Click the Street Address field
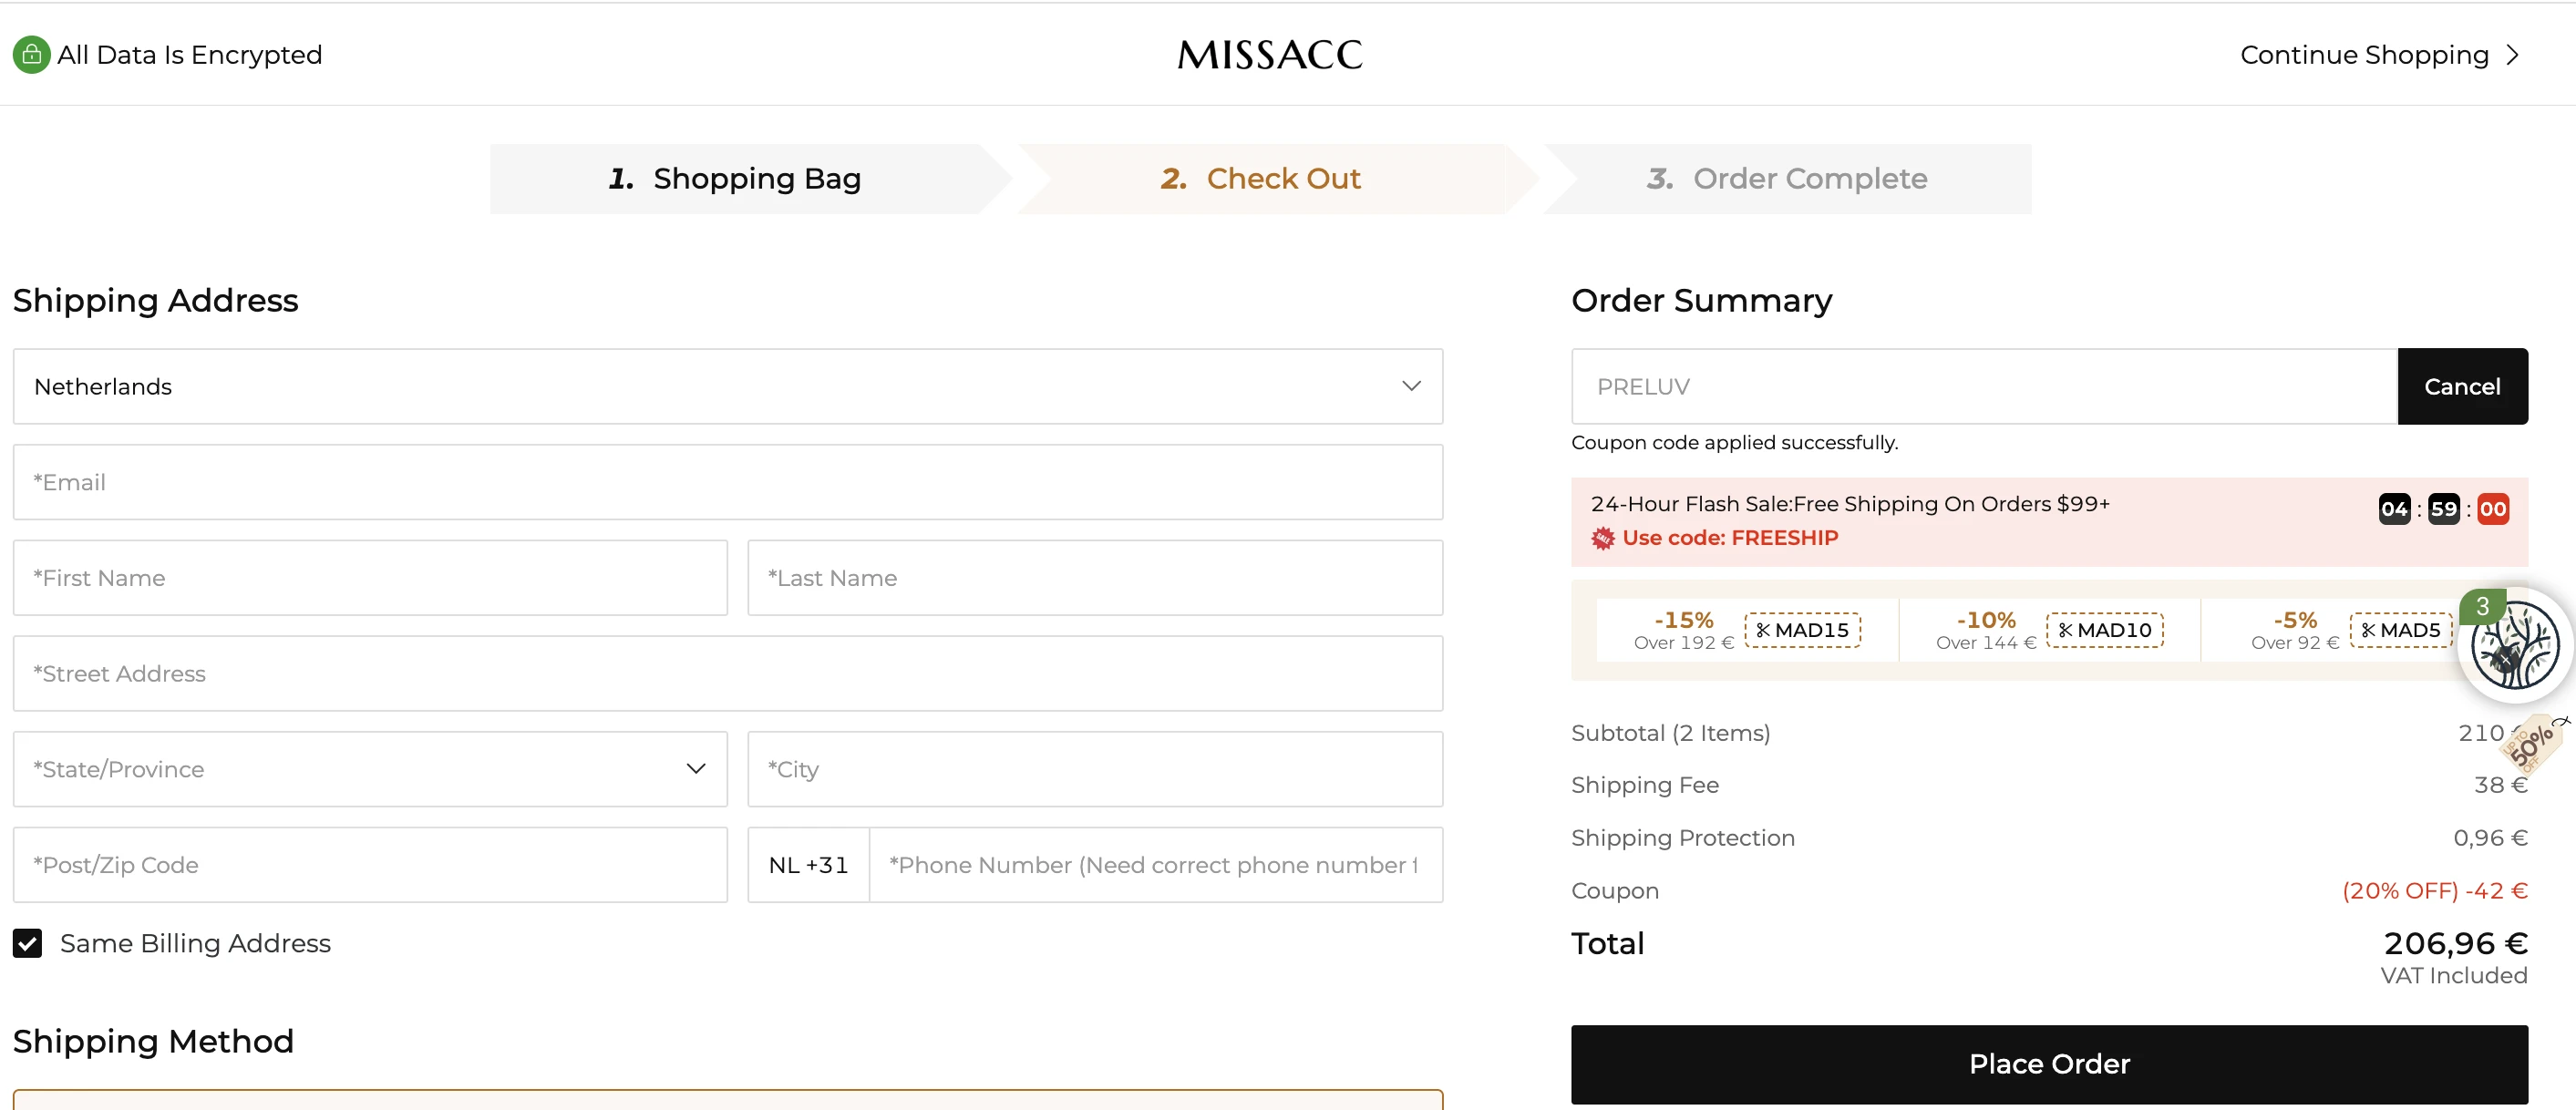This screenshot has width=2576, height=1110. (728, 673)
